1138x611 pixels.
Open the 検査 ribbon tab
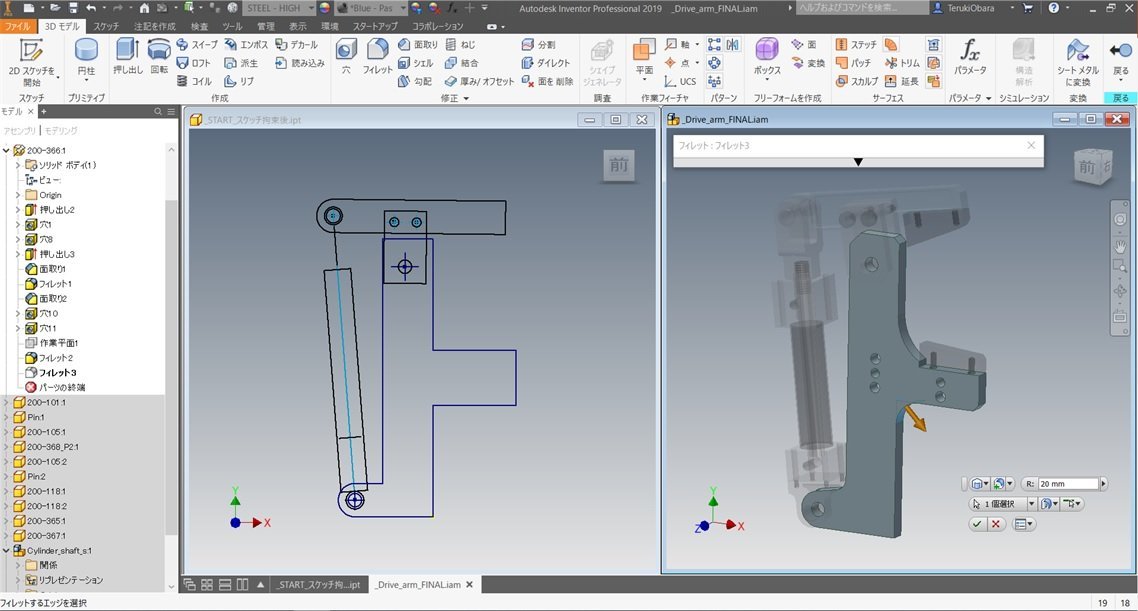click(200, 26)
